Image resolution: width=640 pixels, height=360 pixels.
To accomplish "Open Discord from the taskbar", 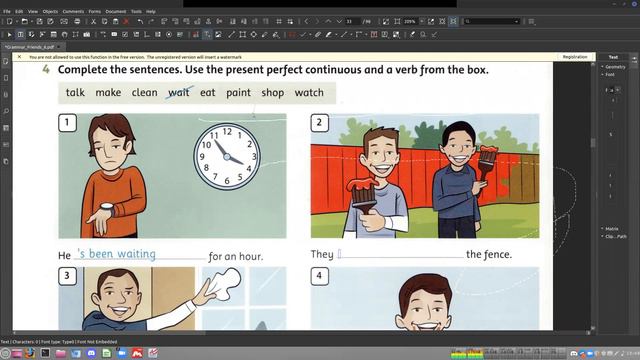I will click(91, 353).
